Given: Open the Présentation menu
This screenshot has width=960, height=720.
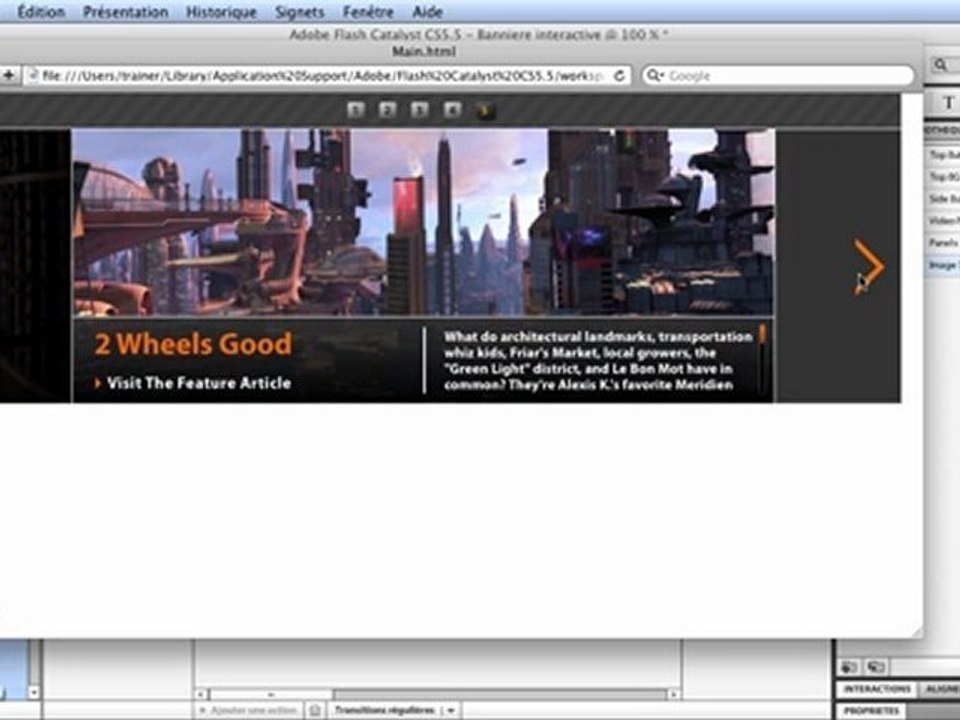Looking at the screenshot, I should click(x=126, y=12).
